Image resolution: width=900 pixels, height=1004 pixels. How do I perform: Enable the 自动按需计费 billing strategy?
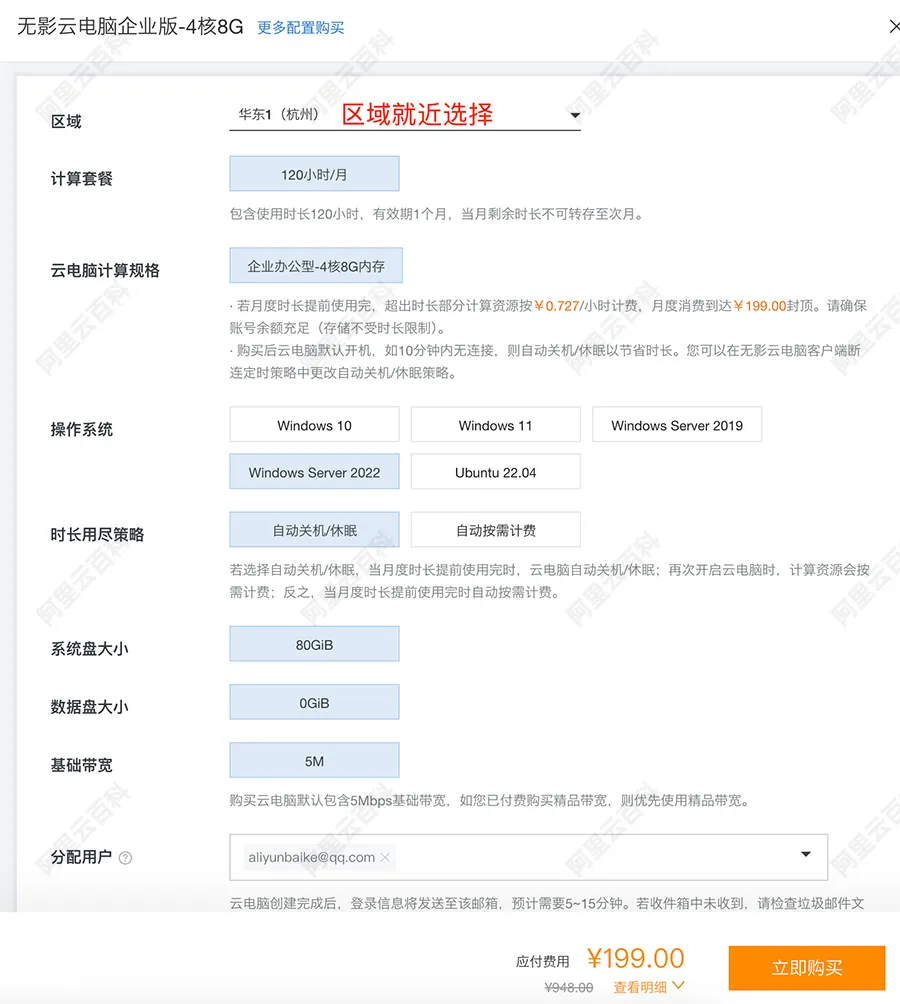[x=495, y=529]
